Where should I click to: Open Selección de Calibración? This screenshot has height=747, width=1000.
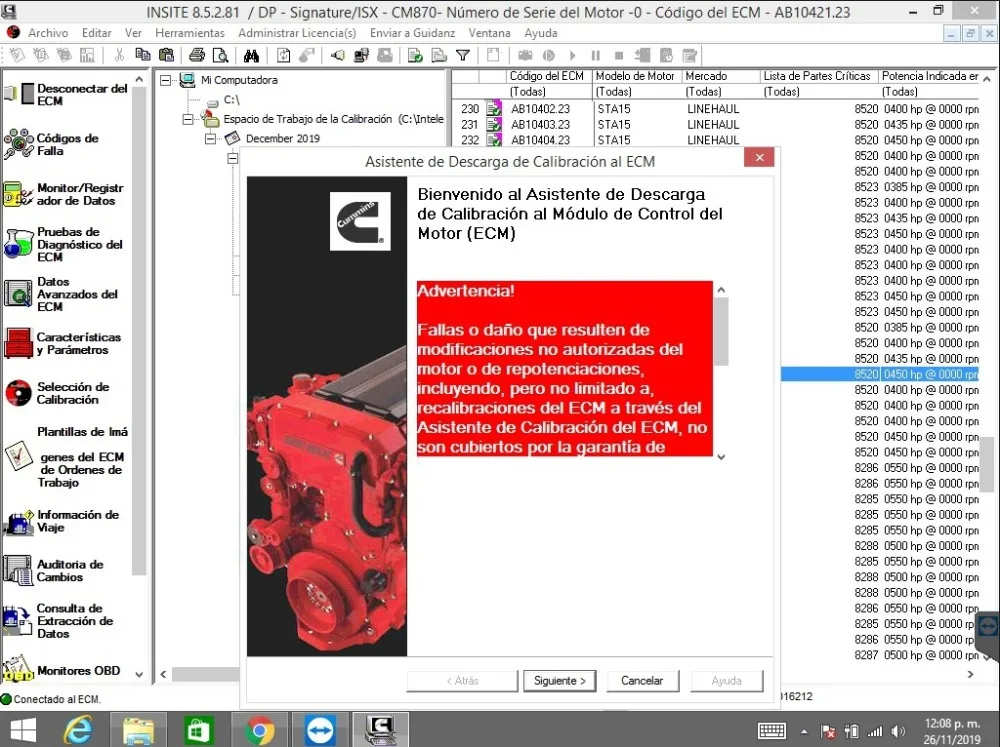[x=56, y=393]
